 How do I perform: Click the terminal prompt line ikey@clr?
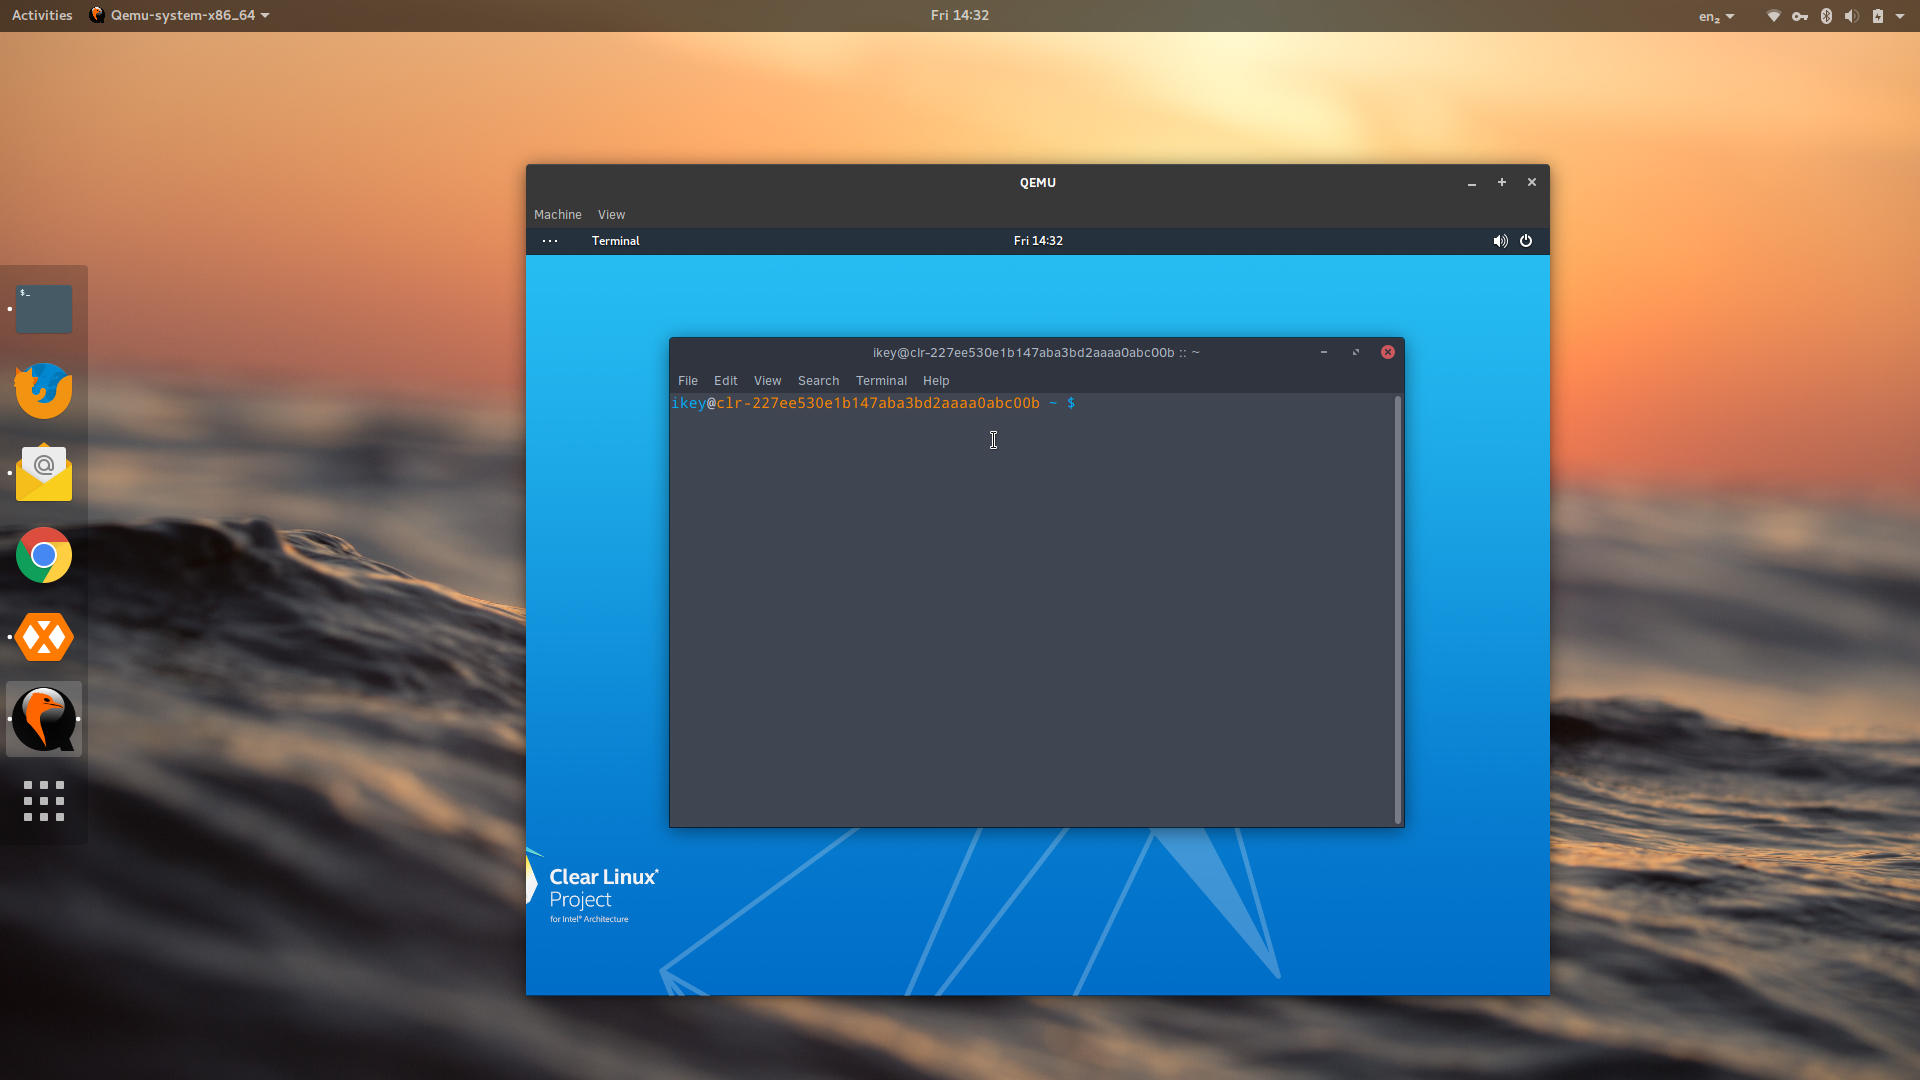tap(873, 403)
